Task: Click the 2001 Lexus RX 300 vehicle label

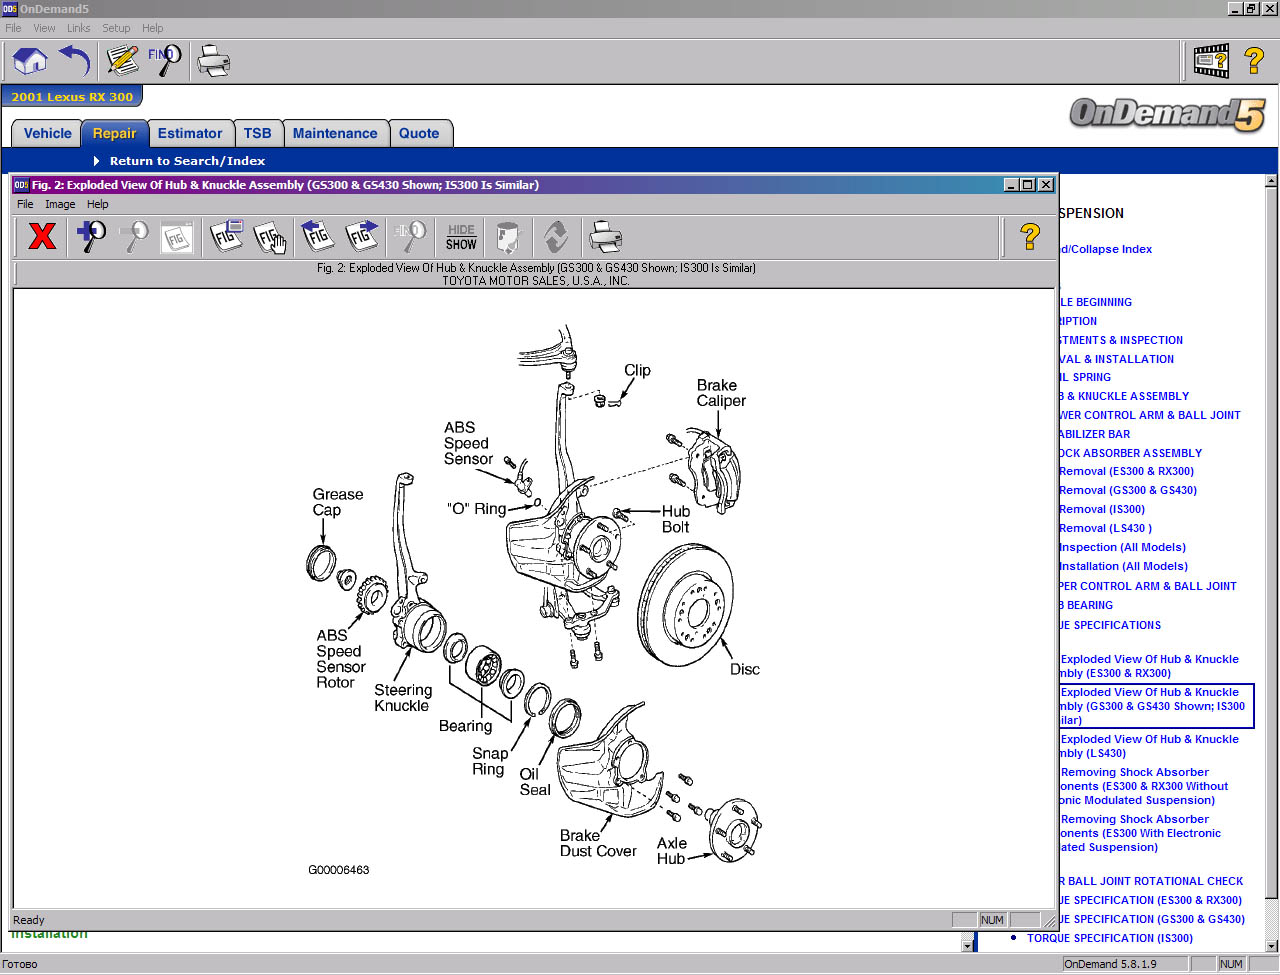Action: pos(72,97)
